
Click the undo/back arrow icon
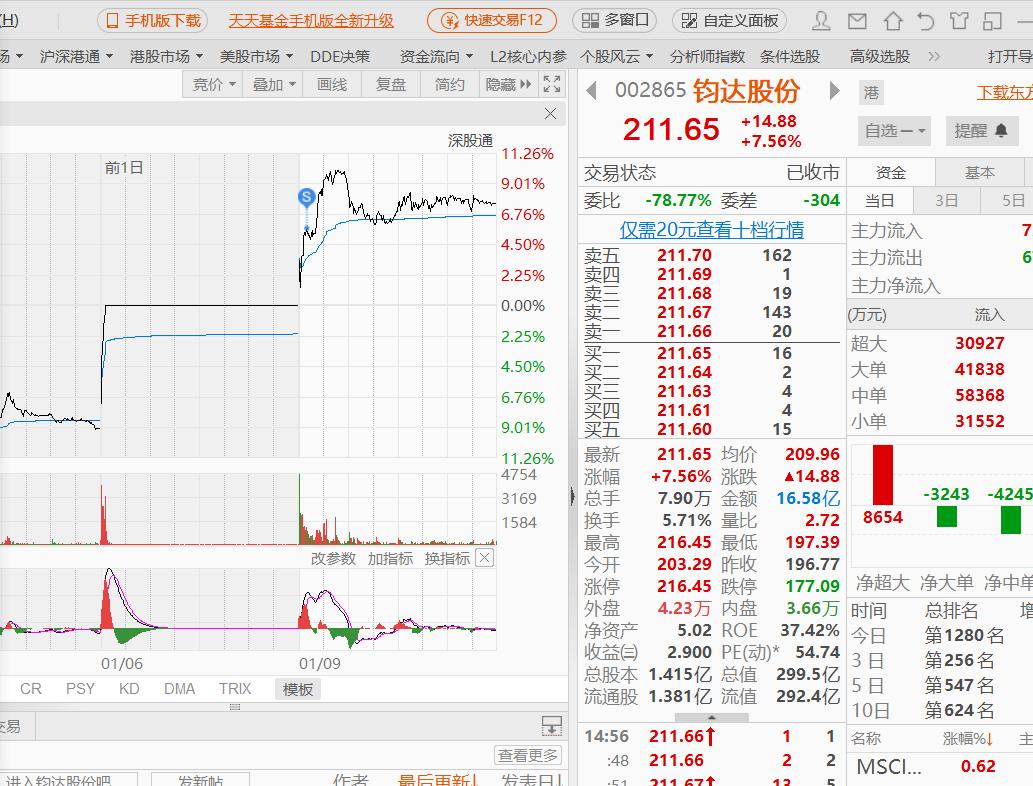[x=926, y=21]
